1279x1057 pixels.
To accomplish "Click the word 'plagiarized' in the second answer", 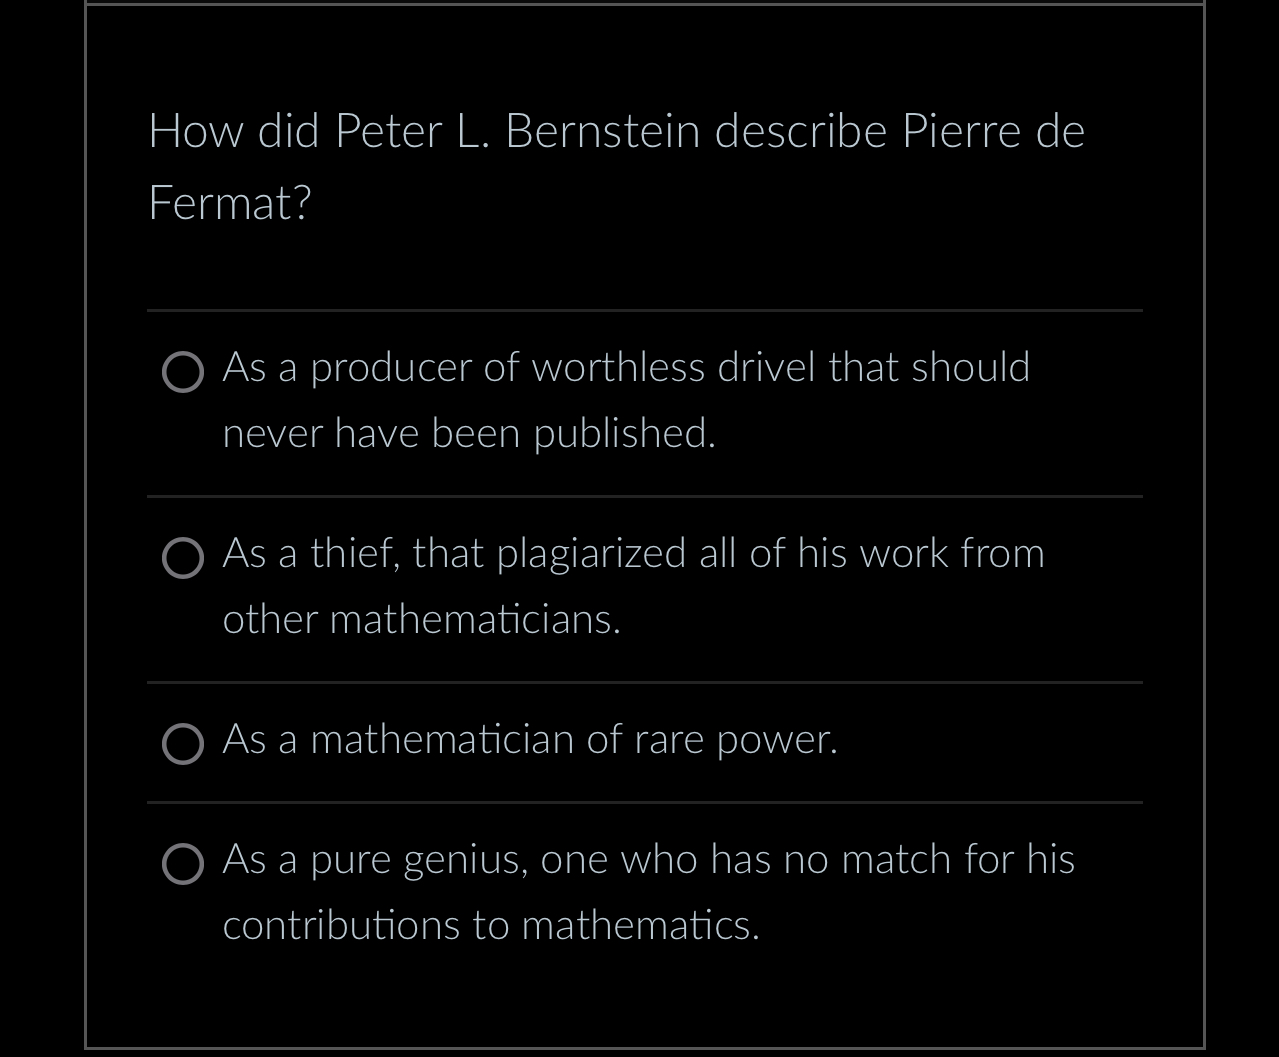I will [x=591, y=554].
